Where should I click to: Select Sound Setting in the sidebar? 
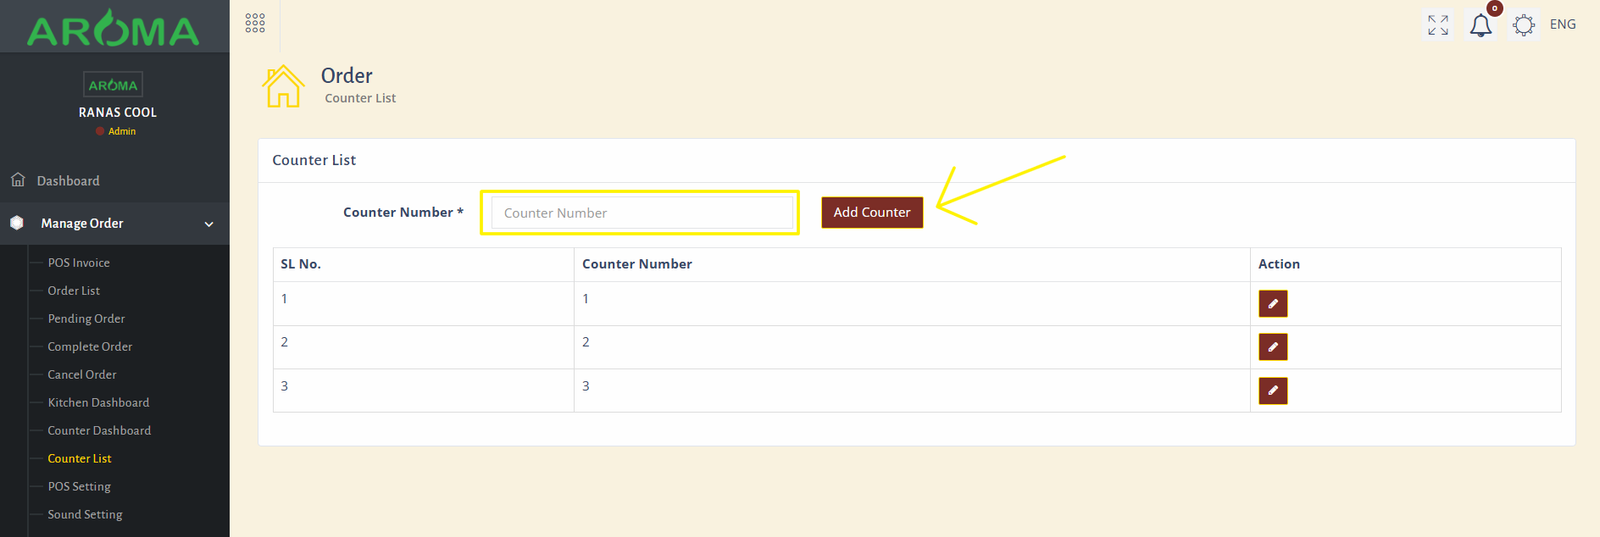pos(85,515)
